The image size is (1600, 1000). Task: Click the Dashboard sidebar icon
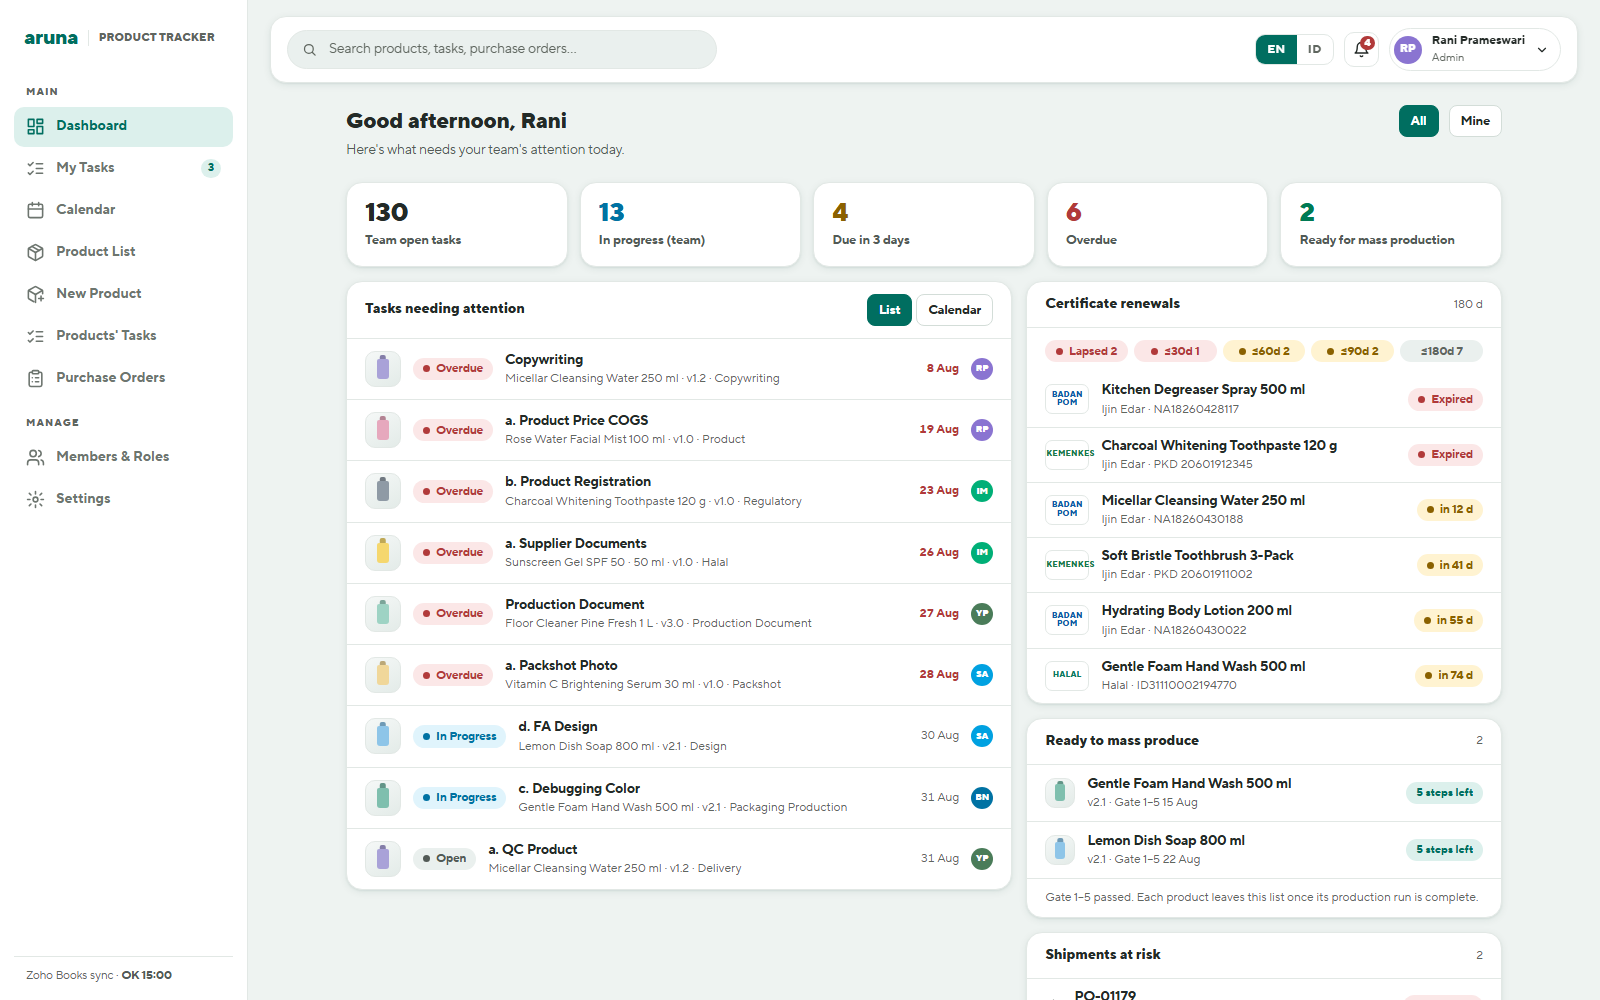pos(36,126)
